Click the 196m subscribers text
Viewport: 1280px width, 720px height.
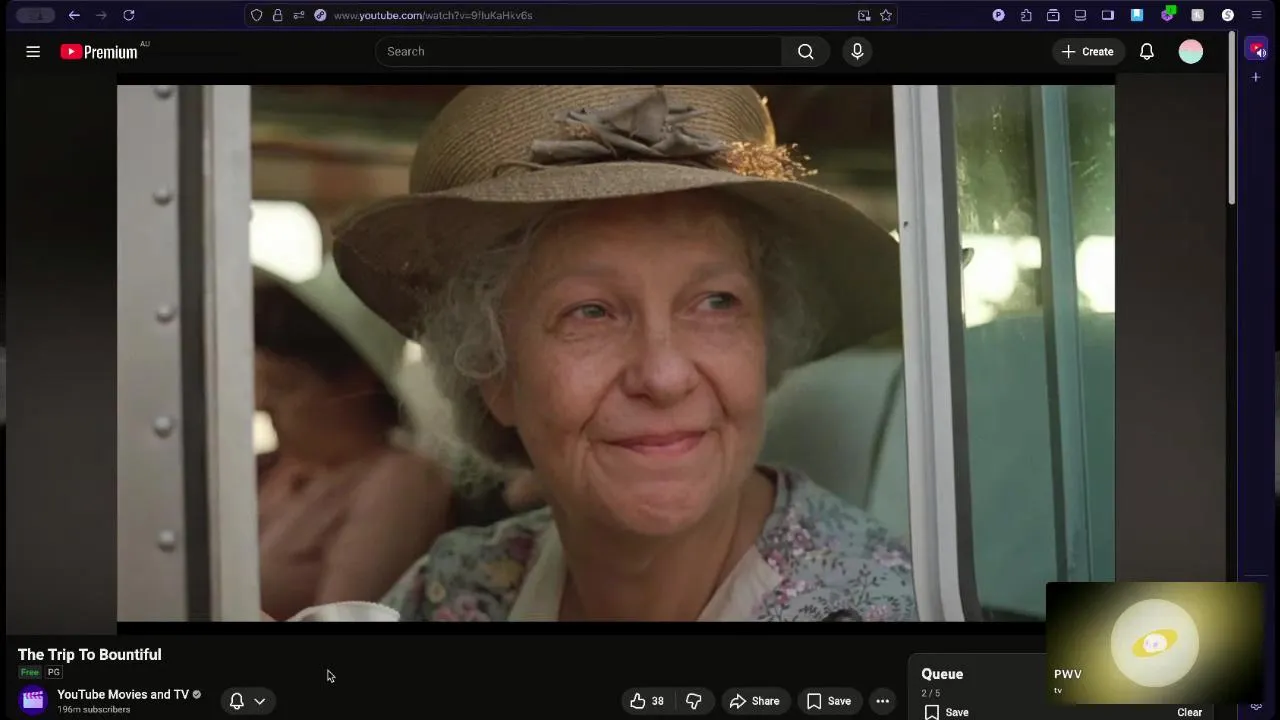(94, 709)
